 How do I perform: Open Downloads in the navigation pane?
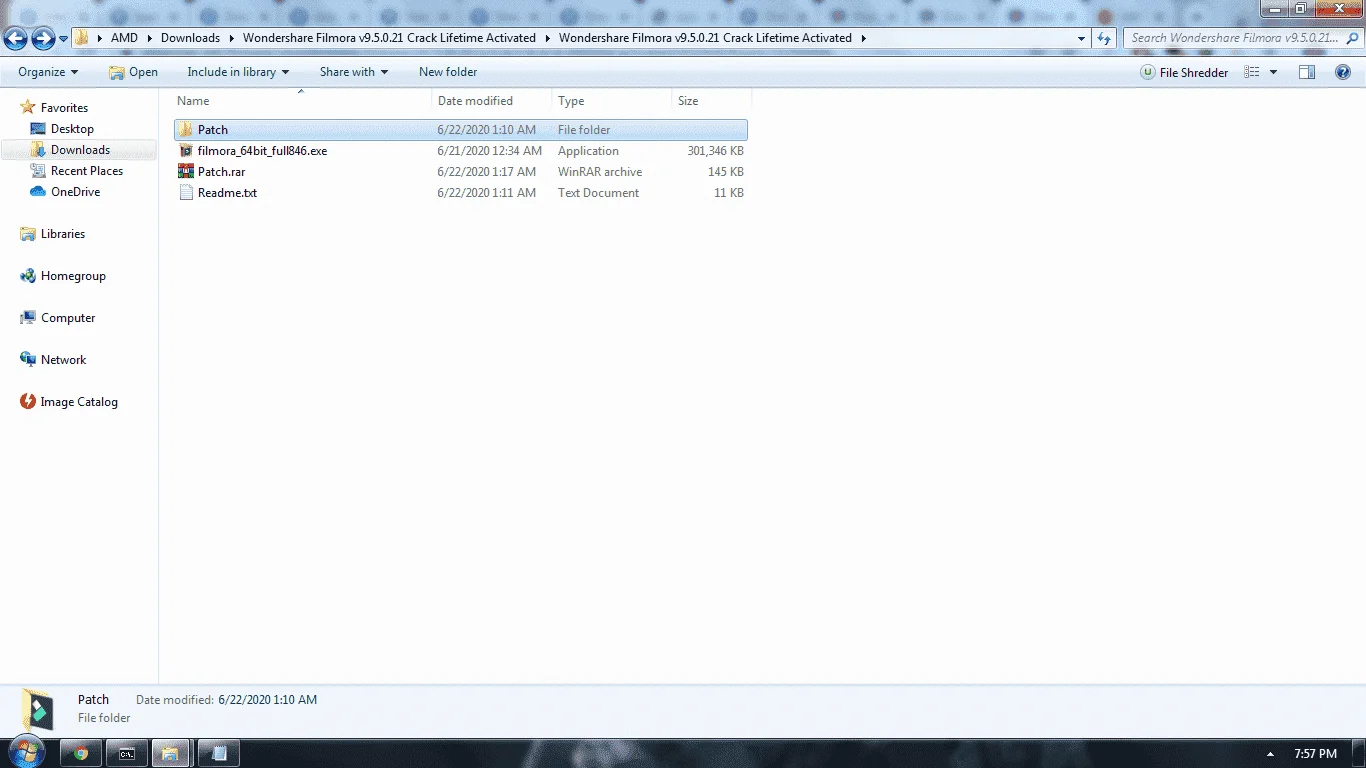70,150
